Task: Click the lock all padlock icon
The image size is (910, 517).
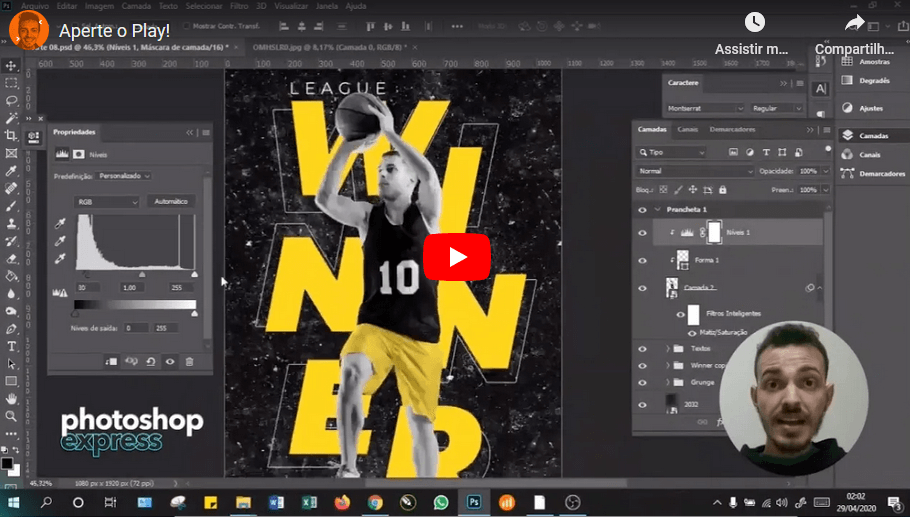Action: 723,190
